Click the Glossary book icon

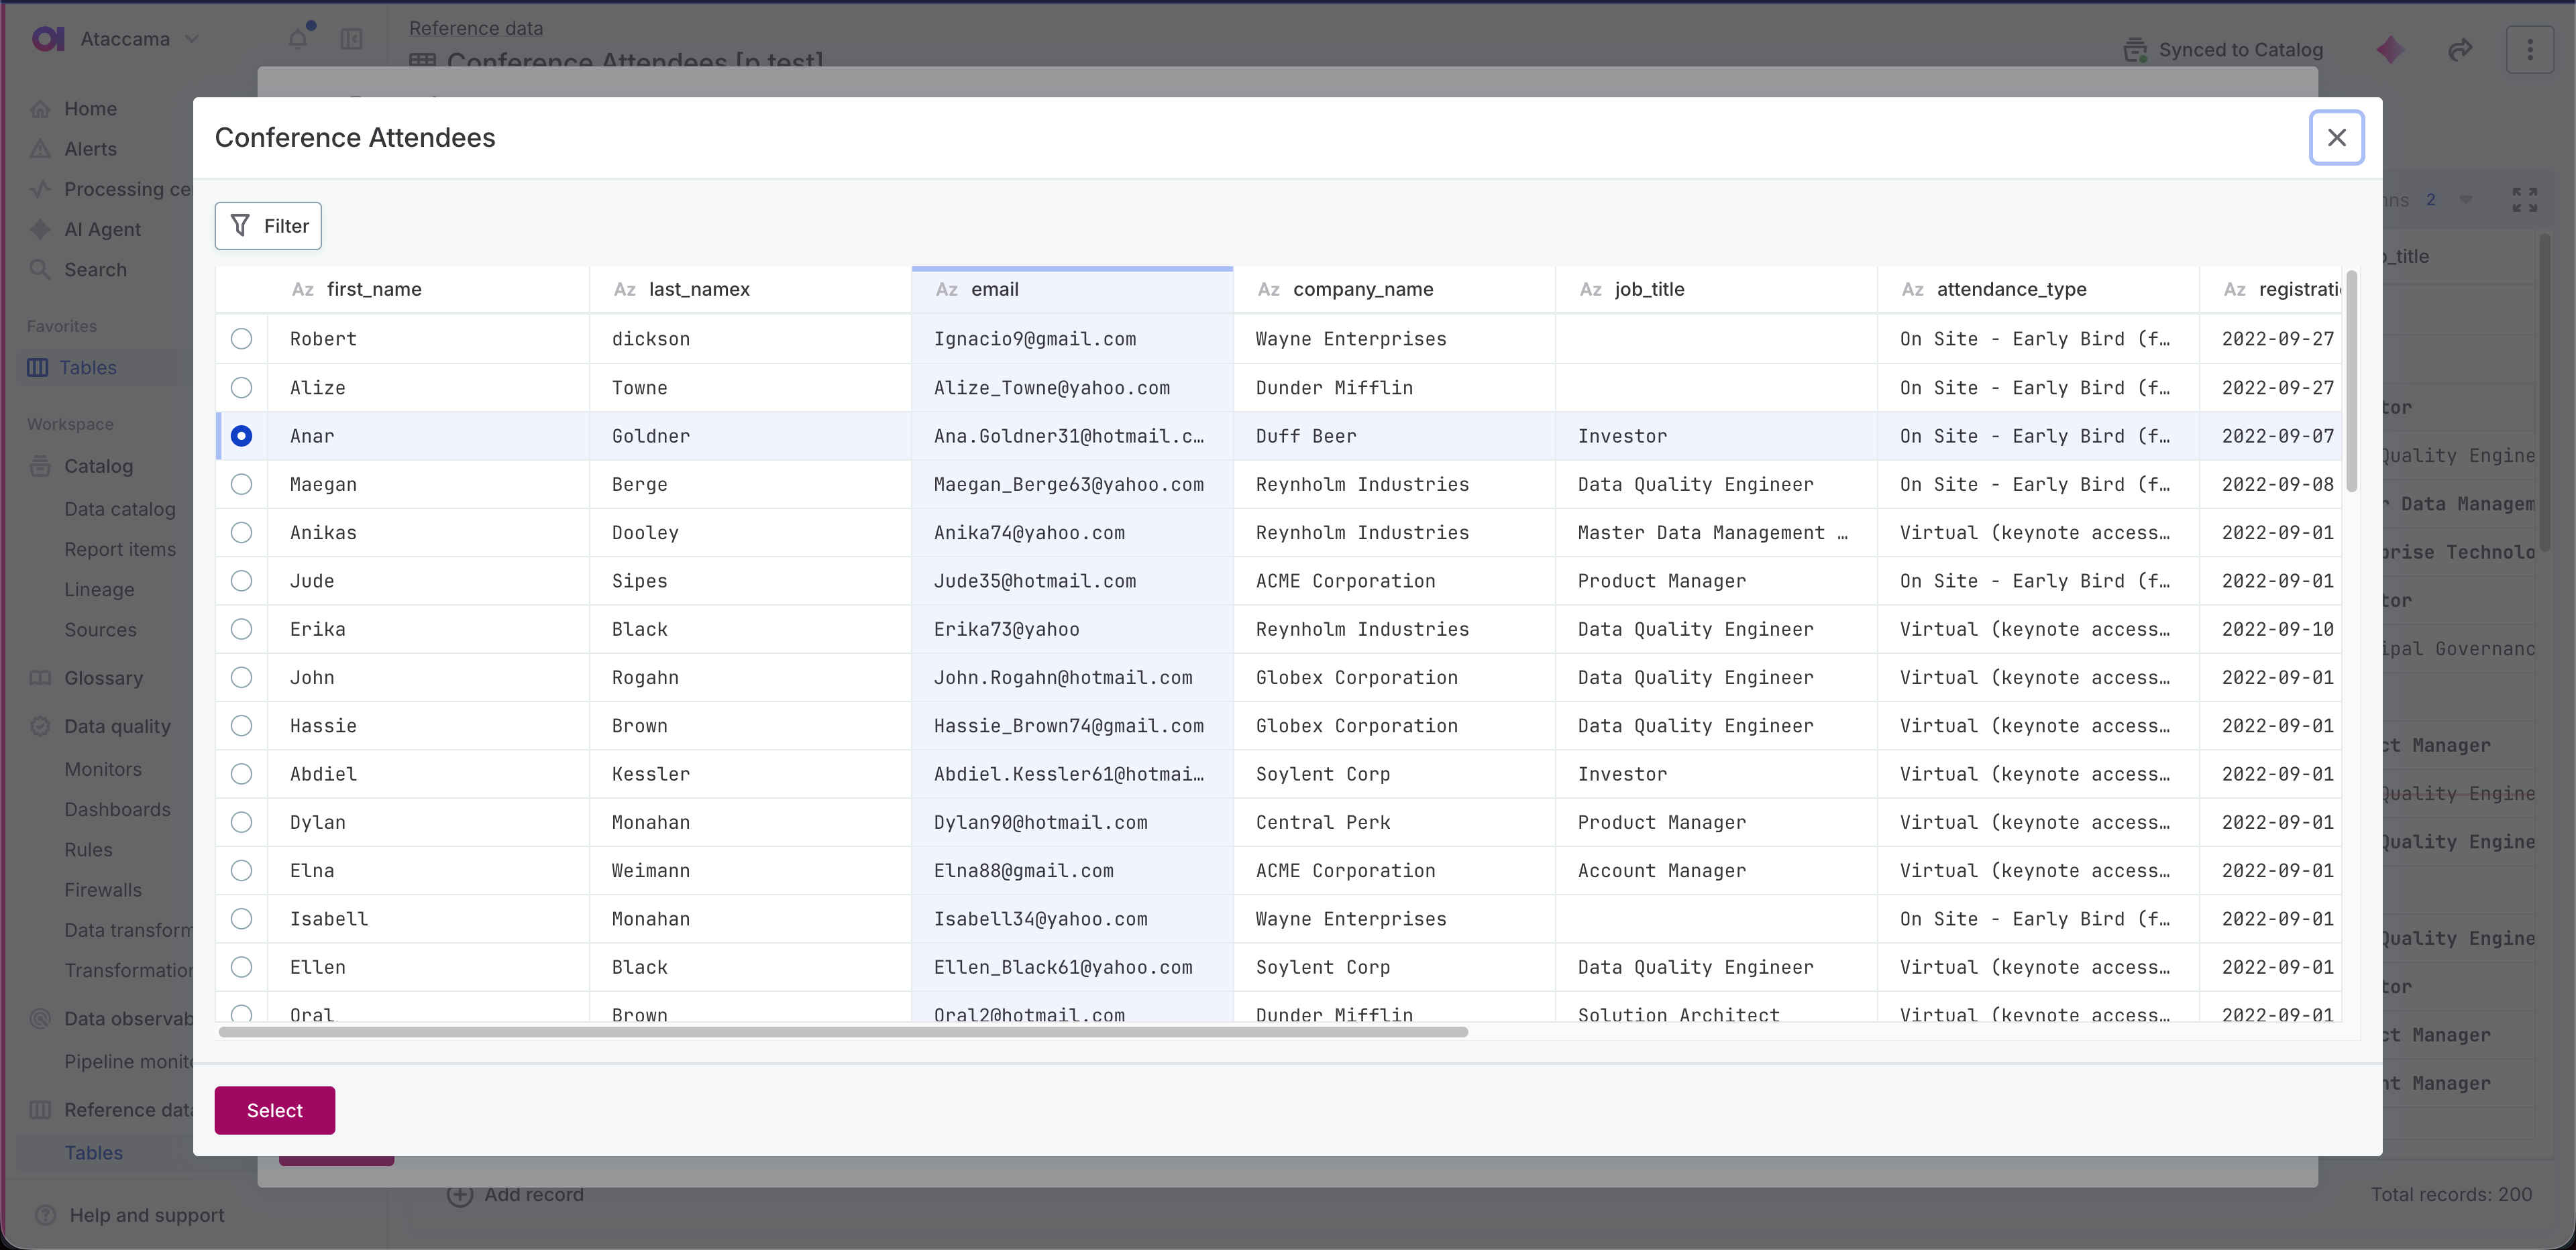click(40, 678)
